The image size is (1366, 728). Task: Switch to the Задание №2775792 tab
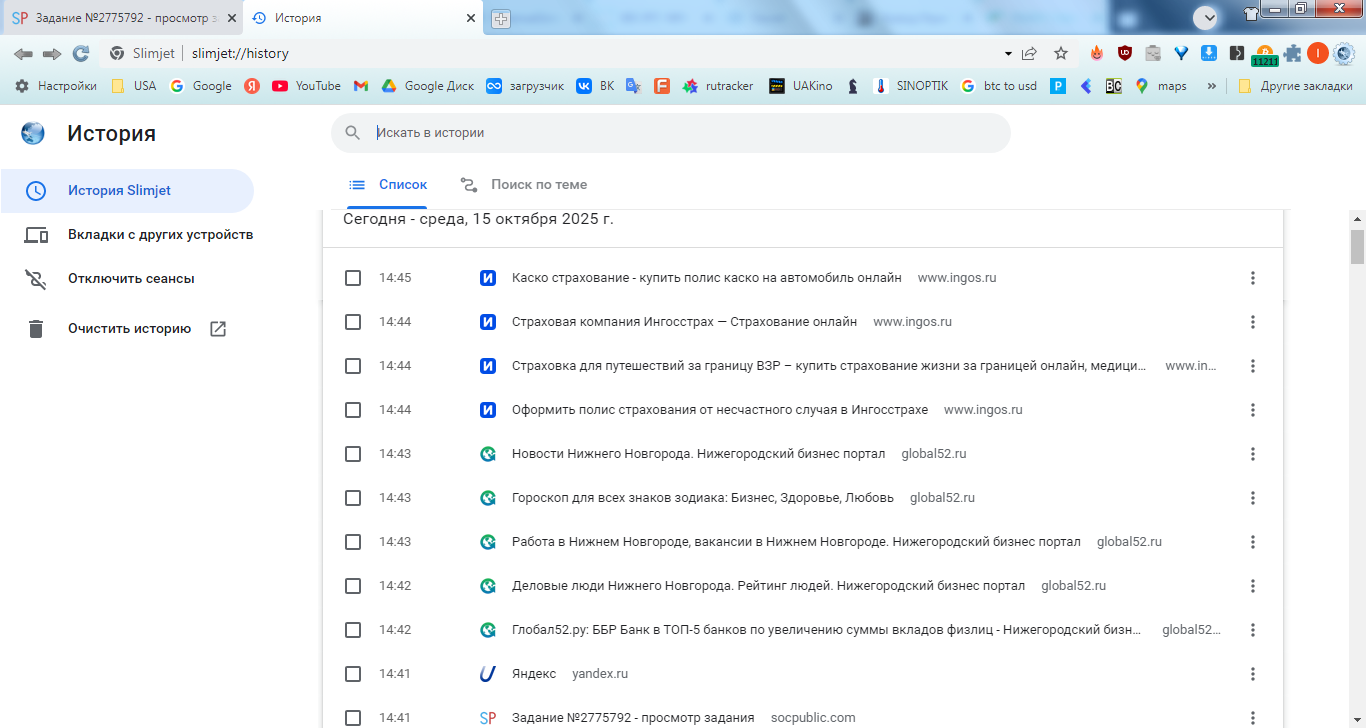[x=123, y=19]
